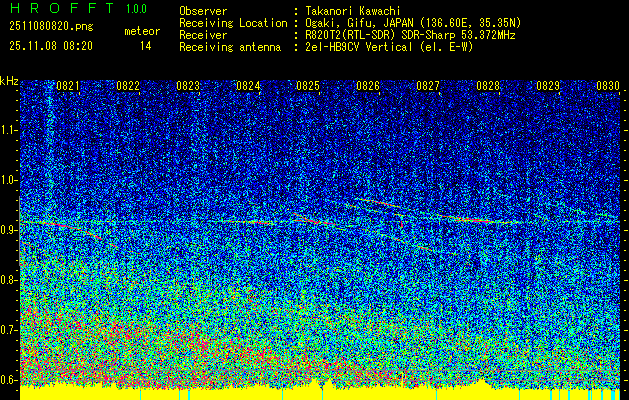
Task: Click time marker 0830
Action: (x=608, y=85)
